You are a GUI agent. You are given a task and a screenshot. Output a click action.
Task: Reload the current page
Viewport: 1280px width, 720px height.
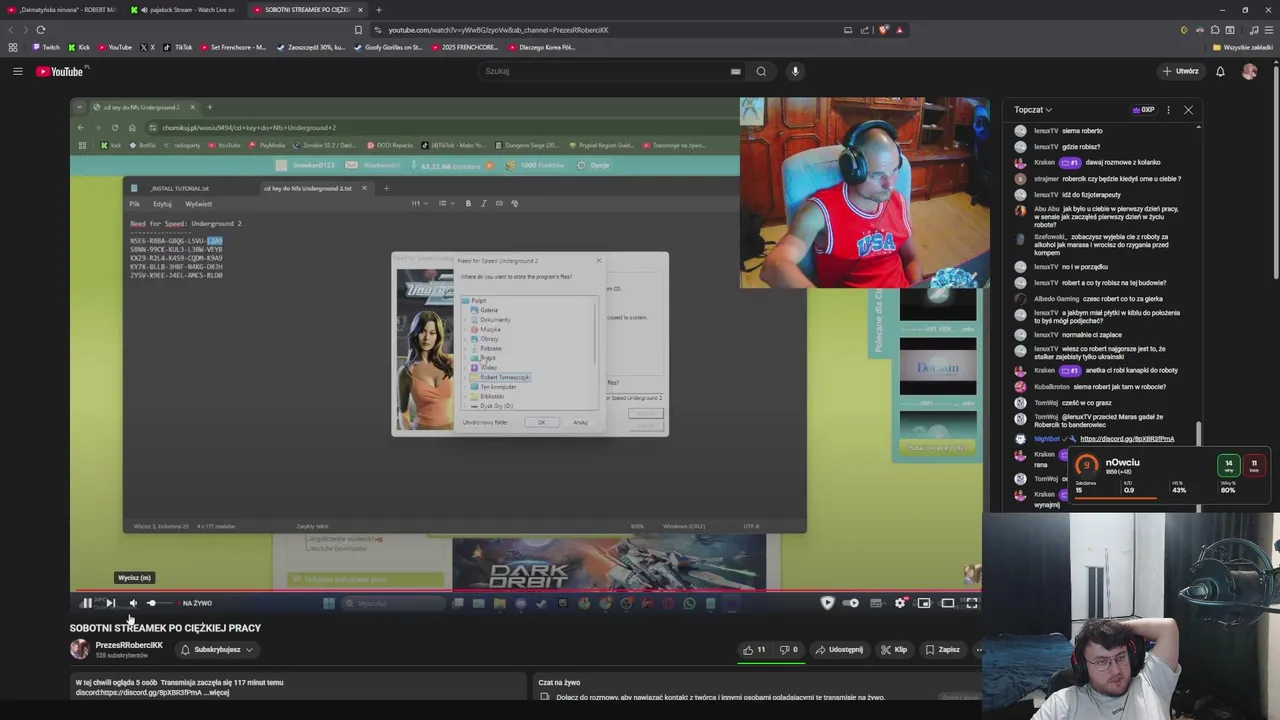point(40,30)
